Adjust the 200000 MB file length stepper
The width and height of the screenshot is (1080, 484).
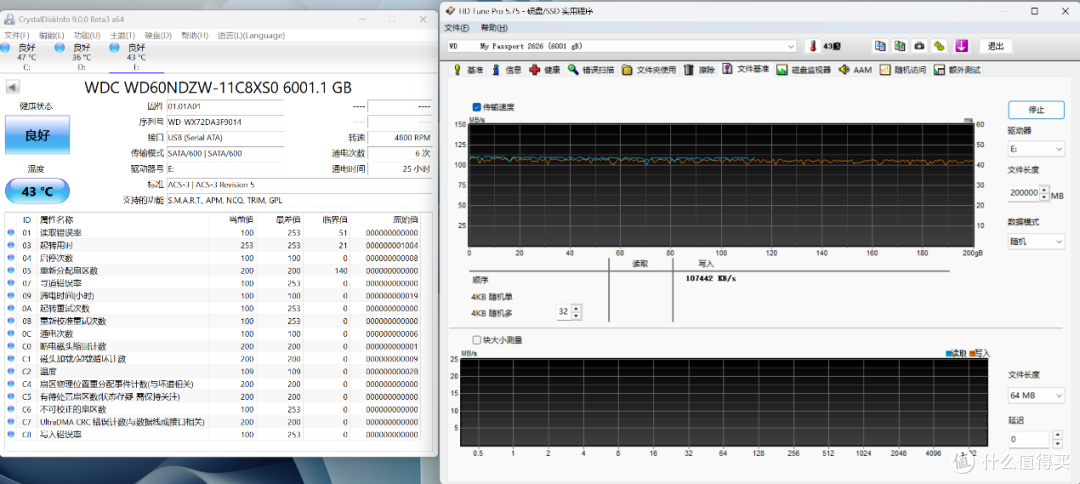[1045, 193]
